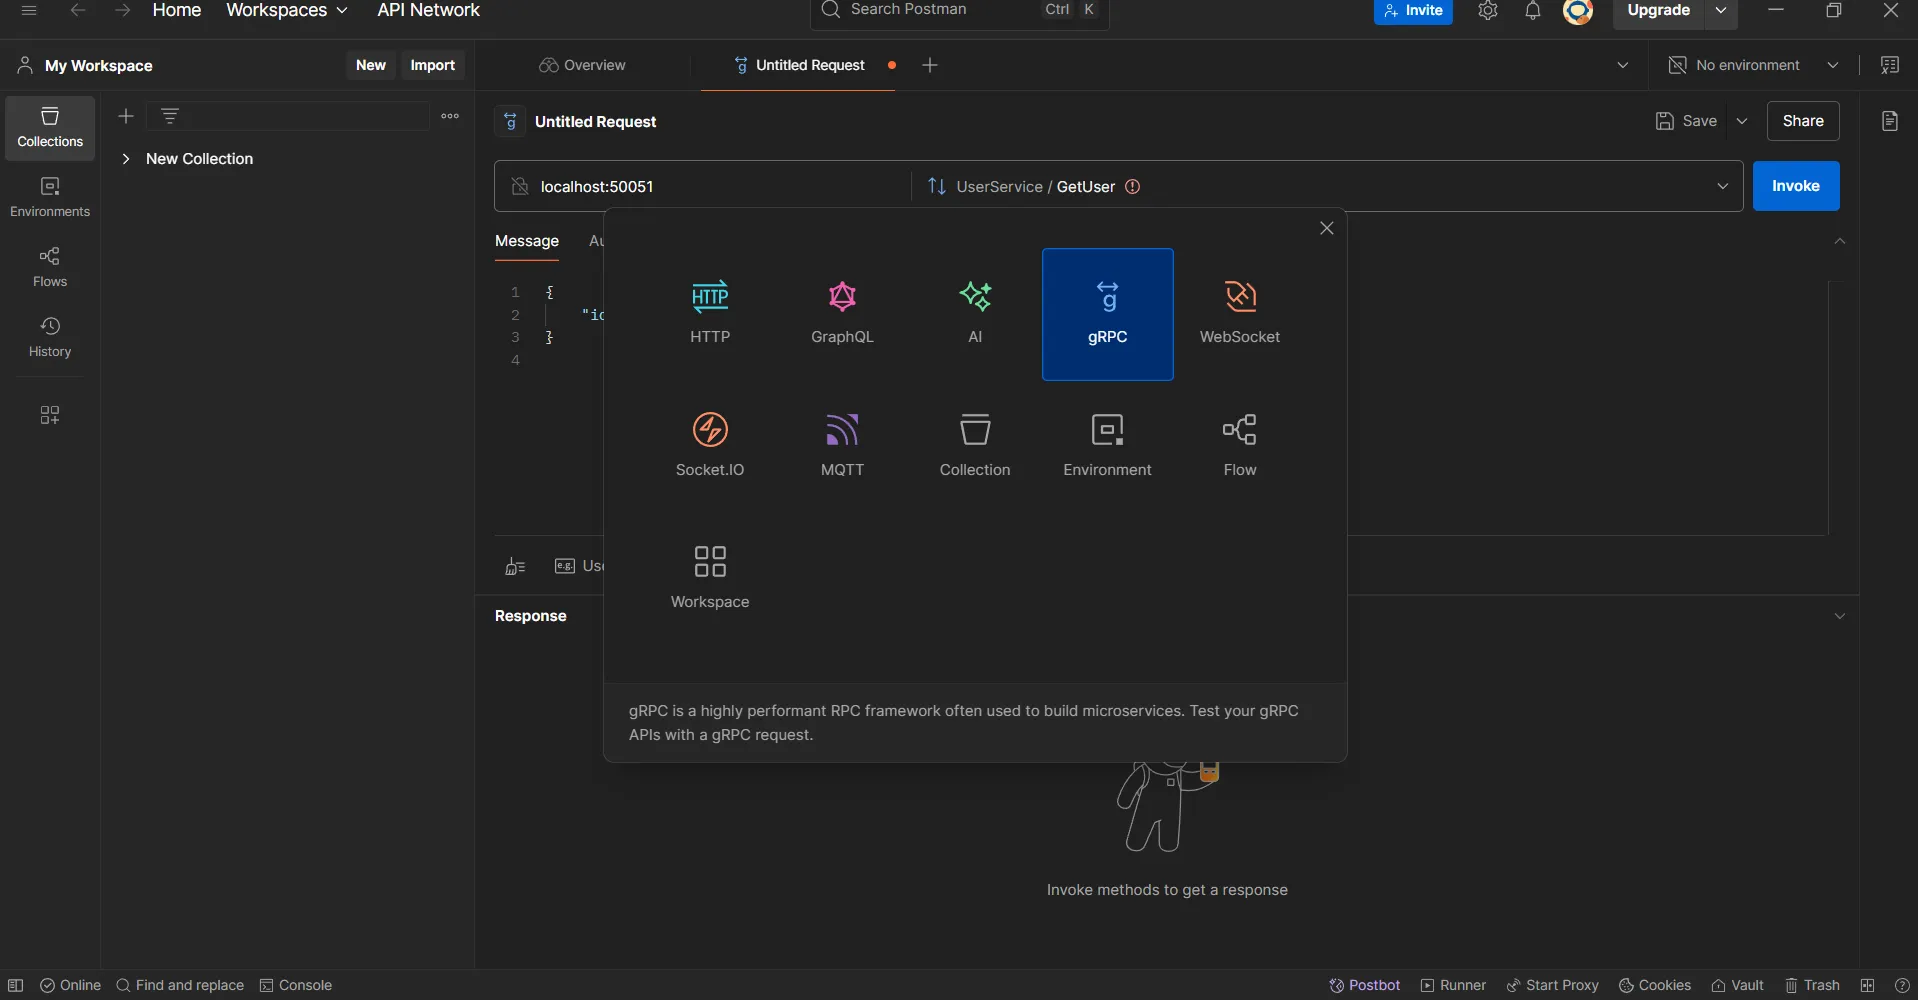Click the Import button
This screenshot has height=1000, width=1918.
432,65
